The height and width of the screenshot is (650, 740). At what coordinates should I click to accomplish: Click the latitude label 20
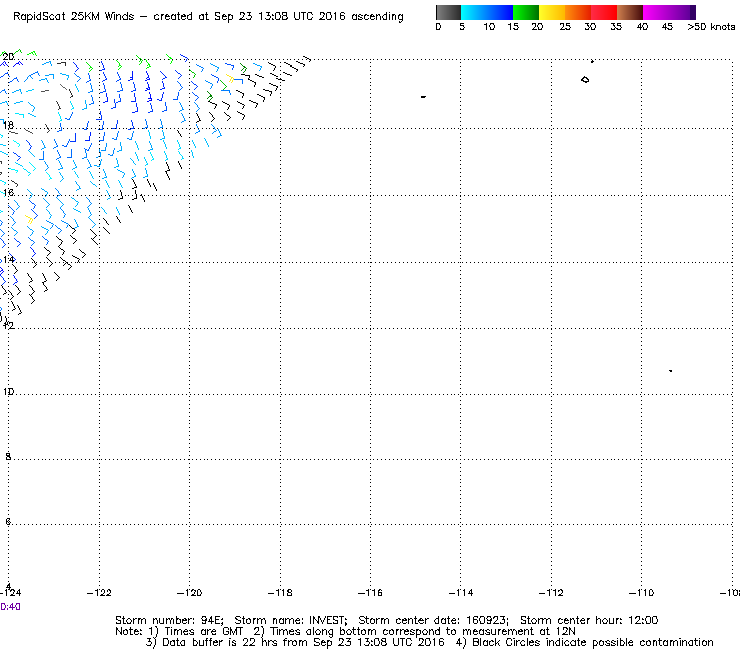point(8,57)
